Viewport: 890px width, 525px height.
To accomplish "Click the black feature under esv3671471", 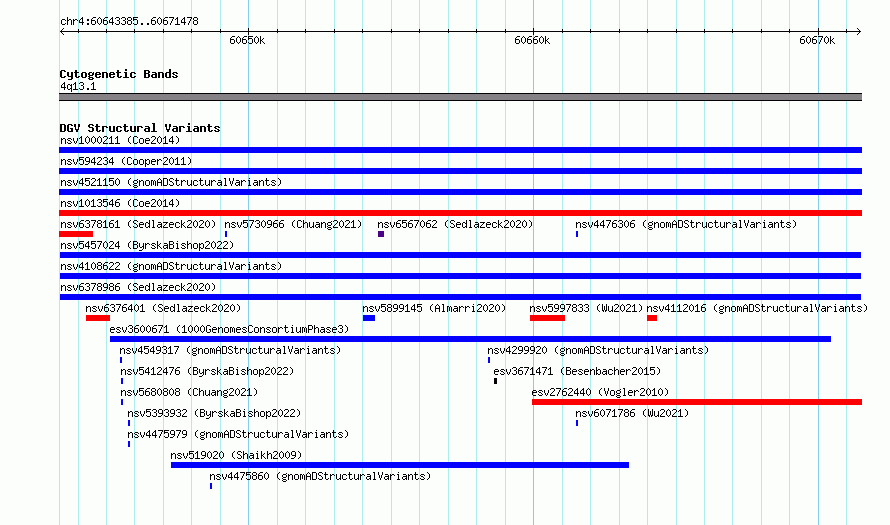I will [496, 381].
